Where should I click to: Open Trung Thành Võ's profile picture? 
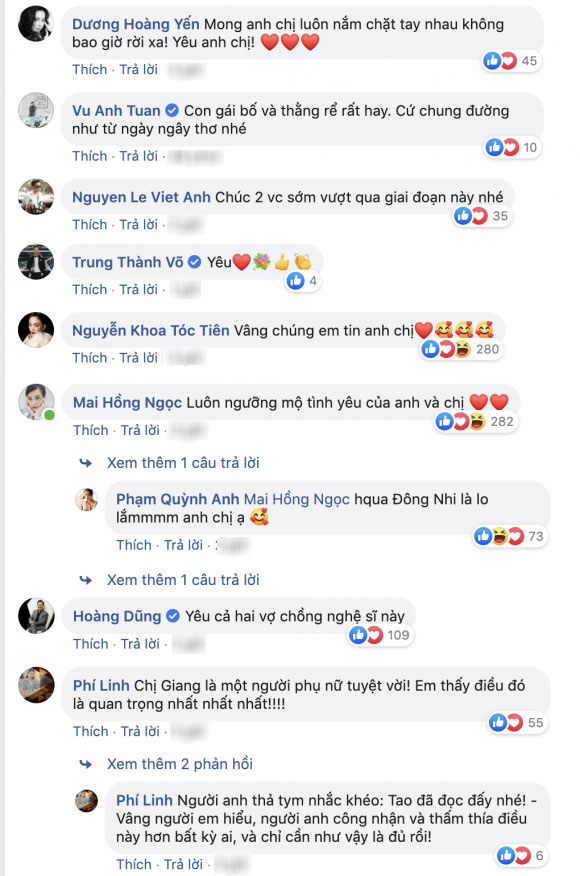coord(36,262)
